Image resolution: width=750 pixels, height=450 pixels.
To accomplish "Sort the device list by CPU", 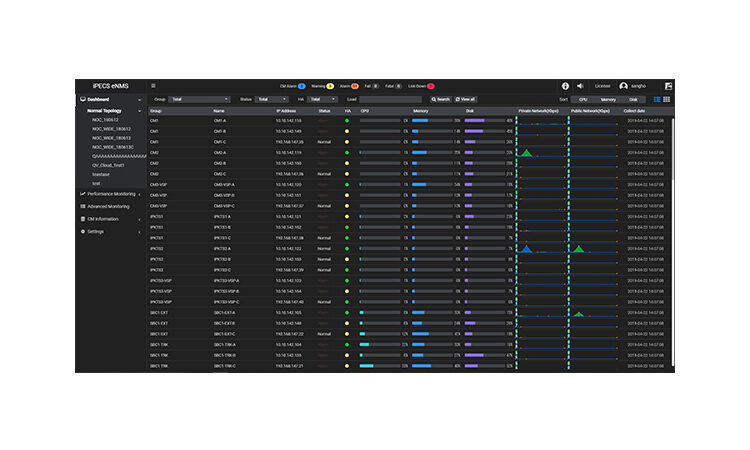I will pyautogui.click(x=583, y=99).
